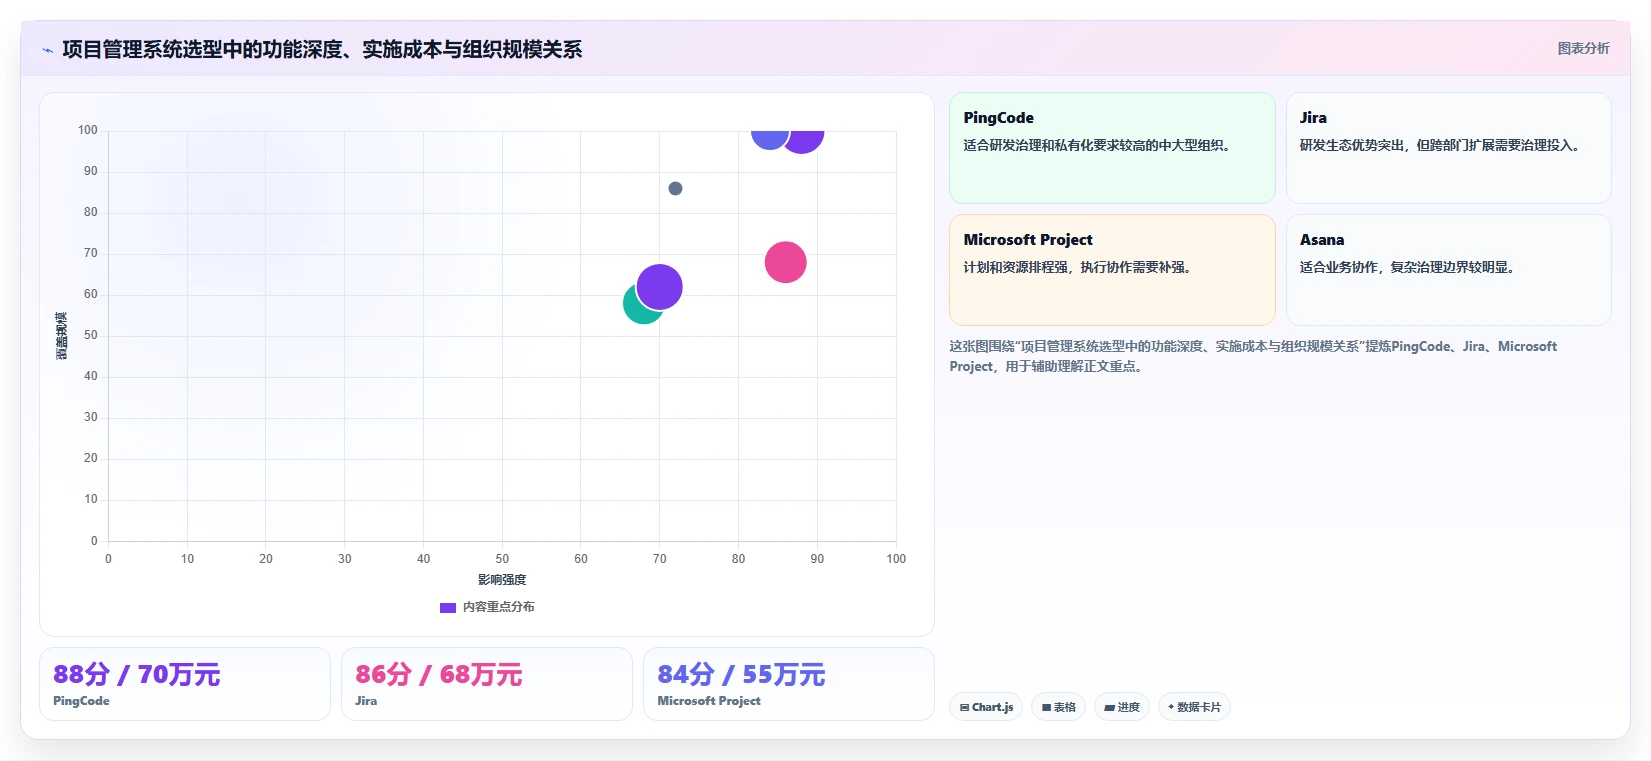The image size is (1651, 761).
Task: Click the pink bubble in the chart
Action: (x=785, y=262)
